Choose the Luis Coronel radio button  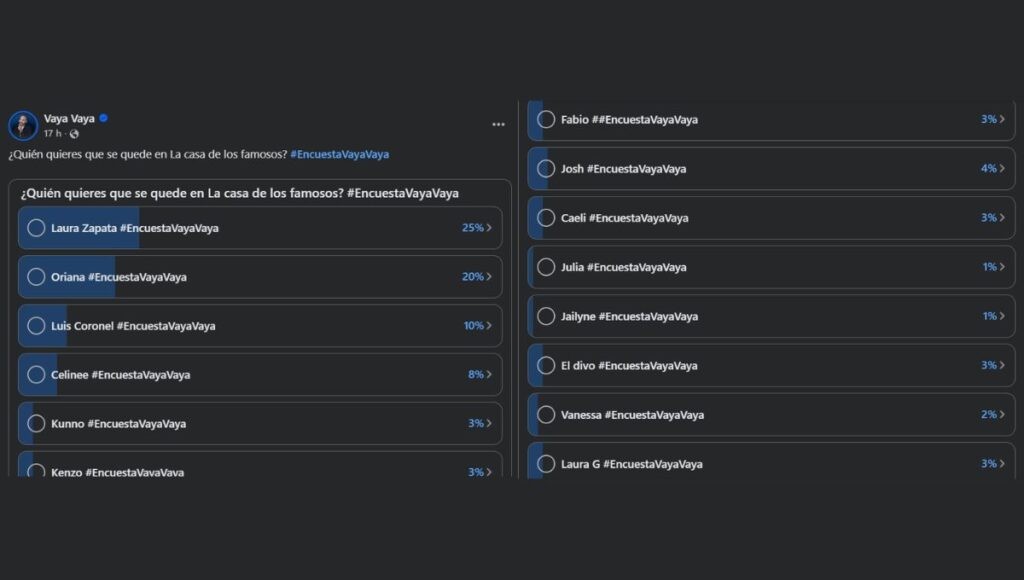pos(36,326)
